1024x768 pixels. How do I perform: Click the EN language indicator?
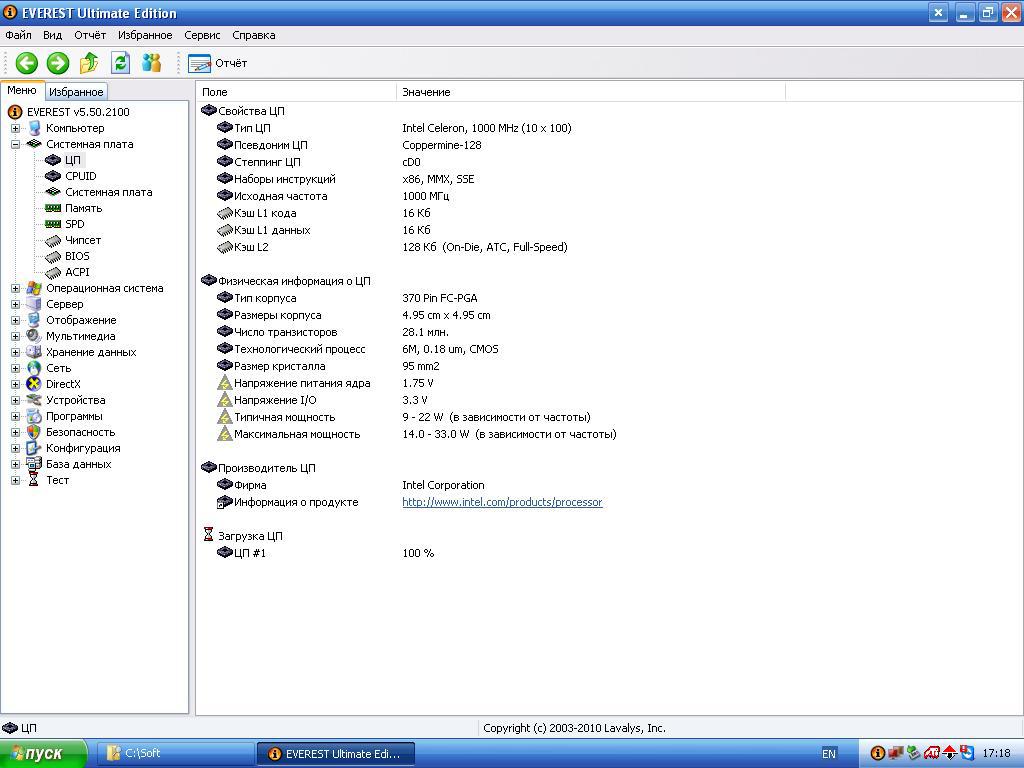click(829, 754)
